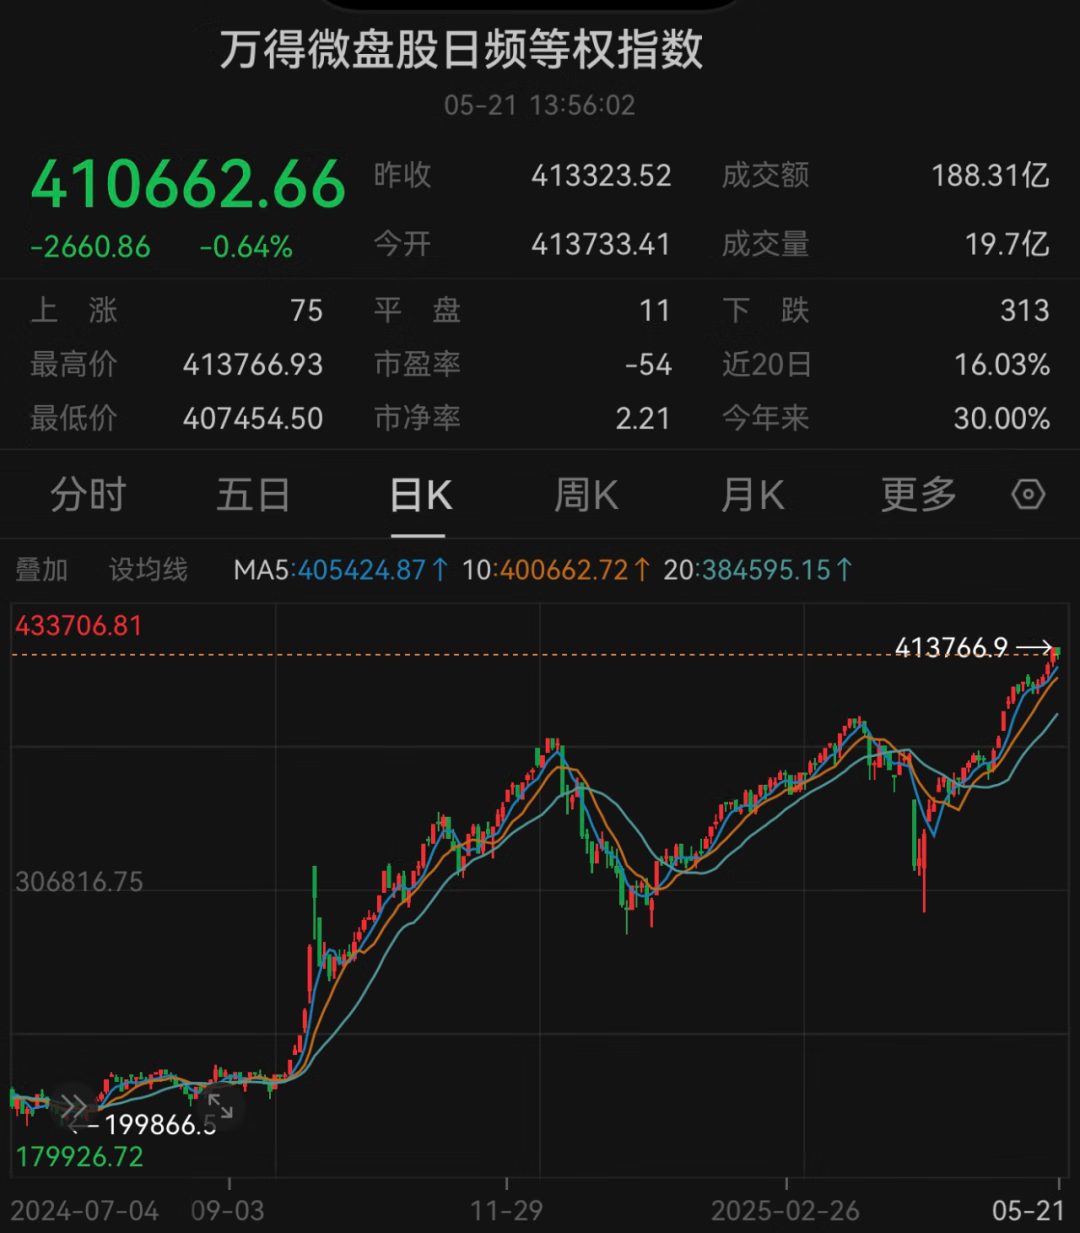This screenshot has width=1080, height=1233.
Task: Tap the 市盈率 label
Action: (x=417, y=365)
